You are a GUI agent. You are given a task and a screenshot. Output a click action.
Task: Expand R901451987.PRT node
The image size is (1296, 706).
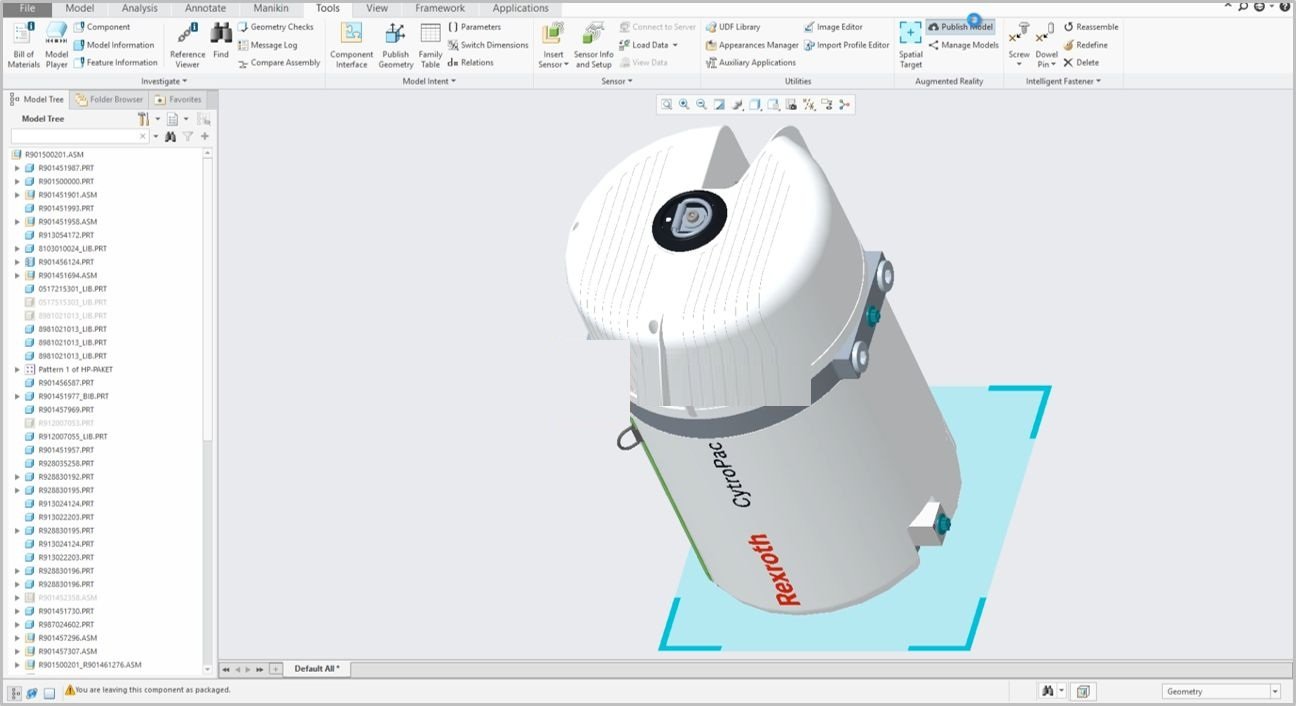(x=17, y=168)
